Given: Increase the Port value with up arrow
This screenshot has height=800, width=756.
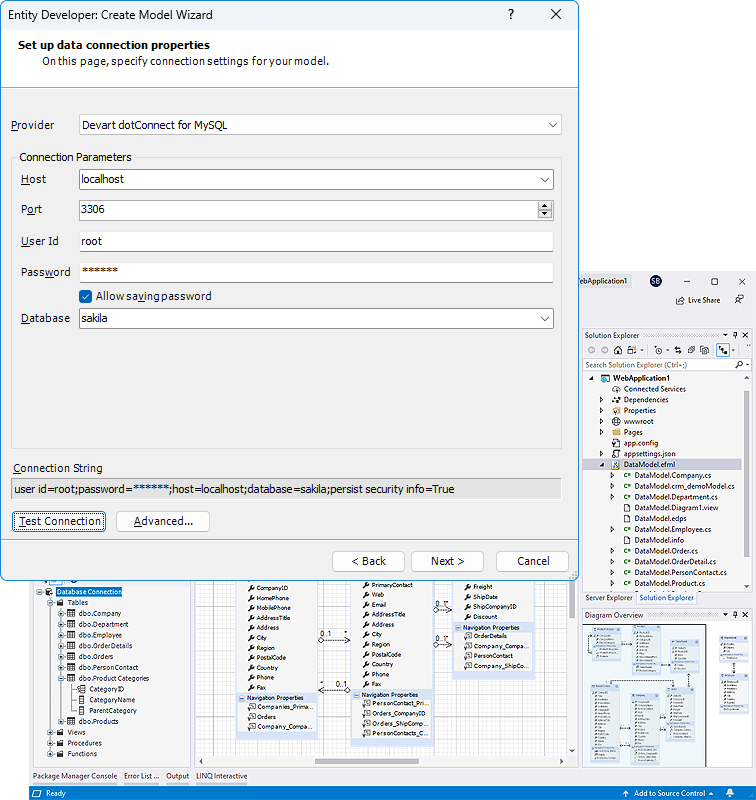Looking at the screenshot, I should coord(545,206).
